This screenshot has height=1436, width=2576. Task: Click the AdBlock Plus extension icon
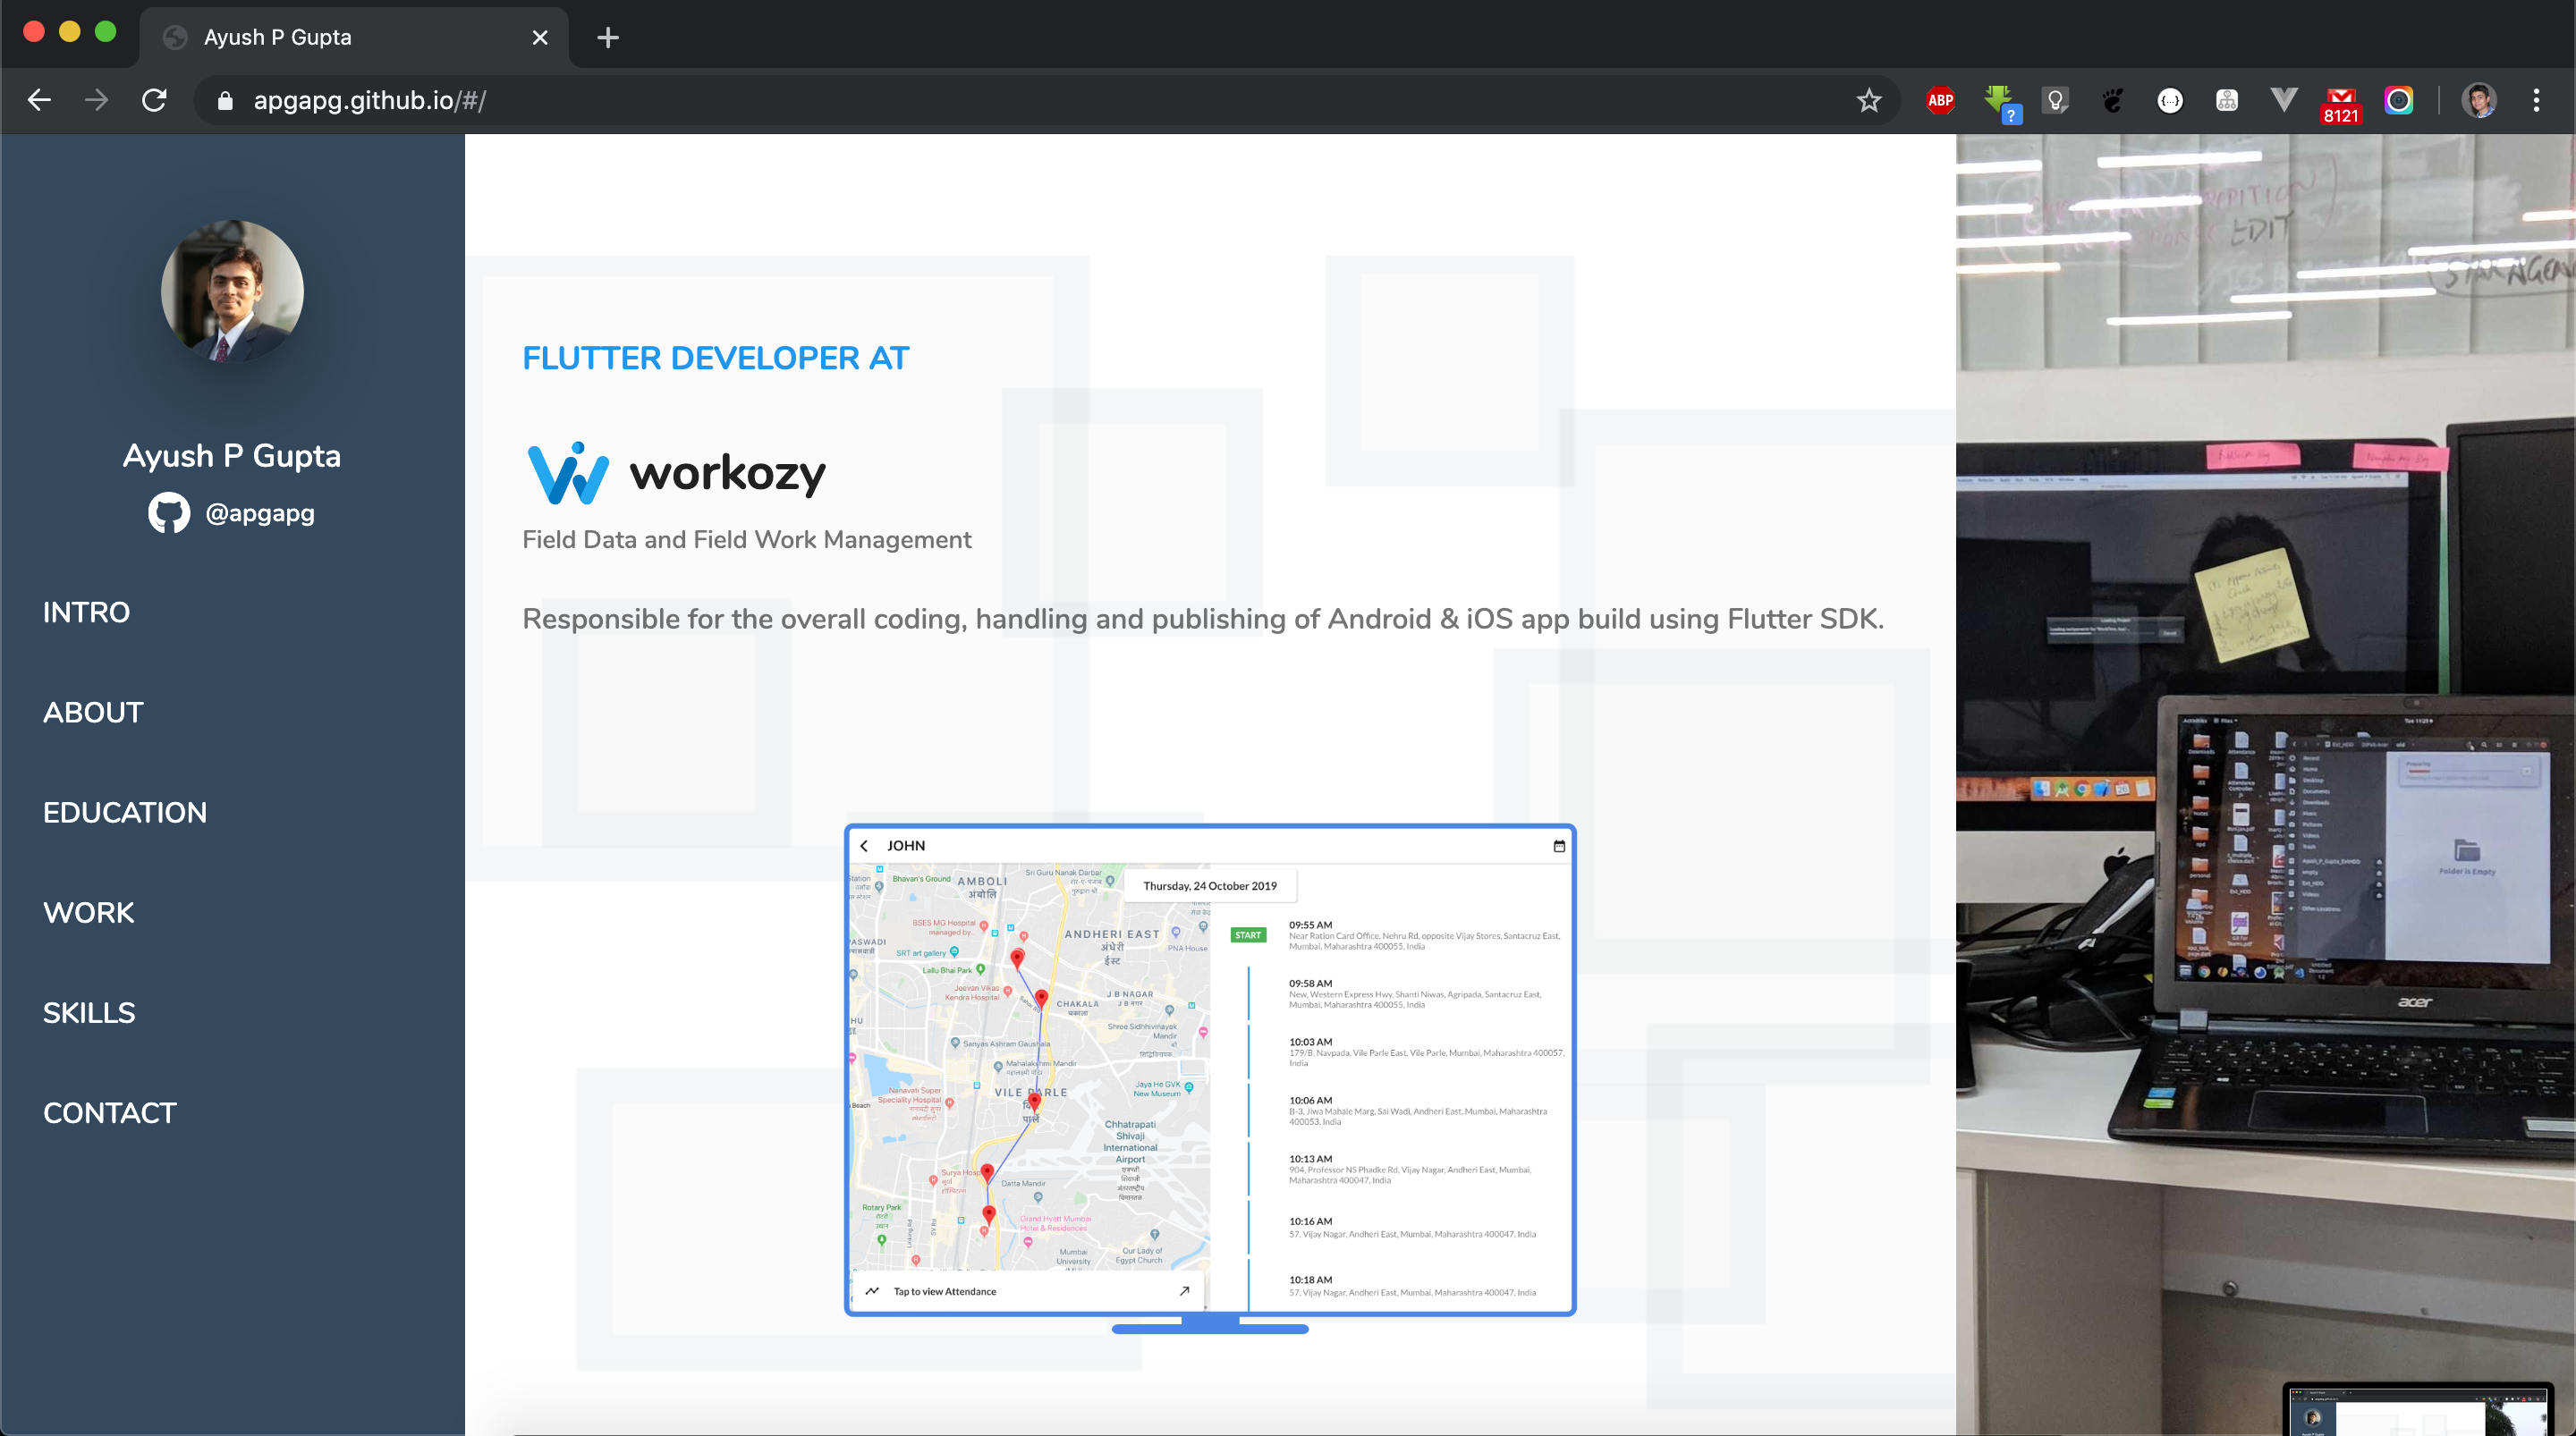[x=1940, y=100]
